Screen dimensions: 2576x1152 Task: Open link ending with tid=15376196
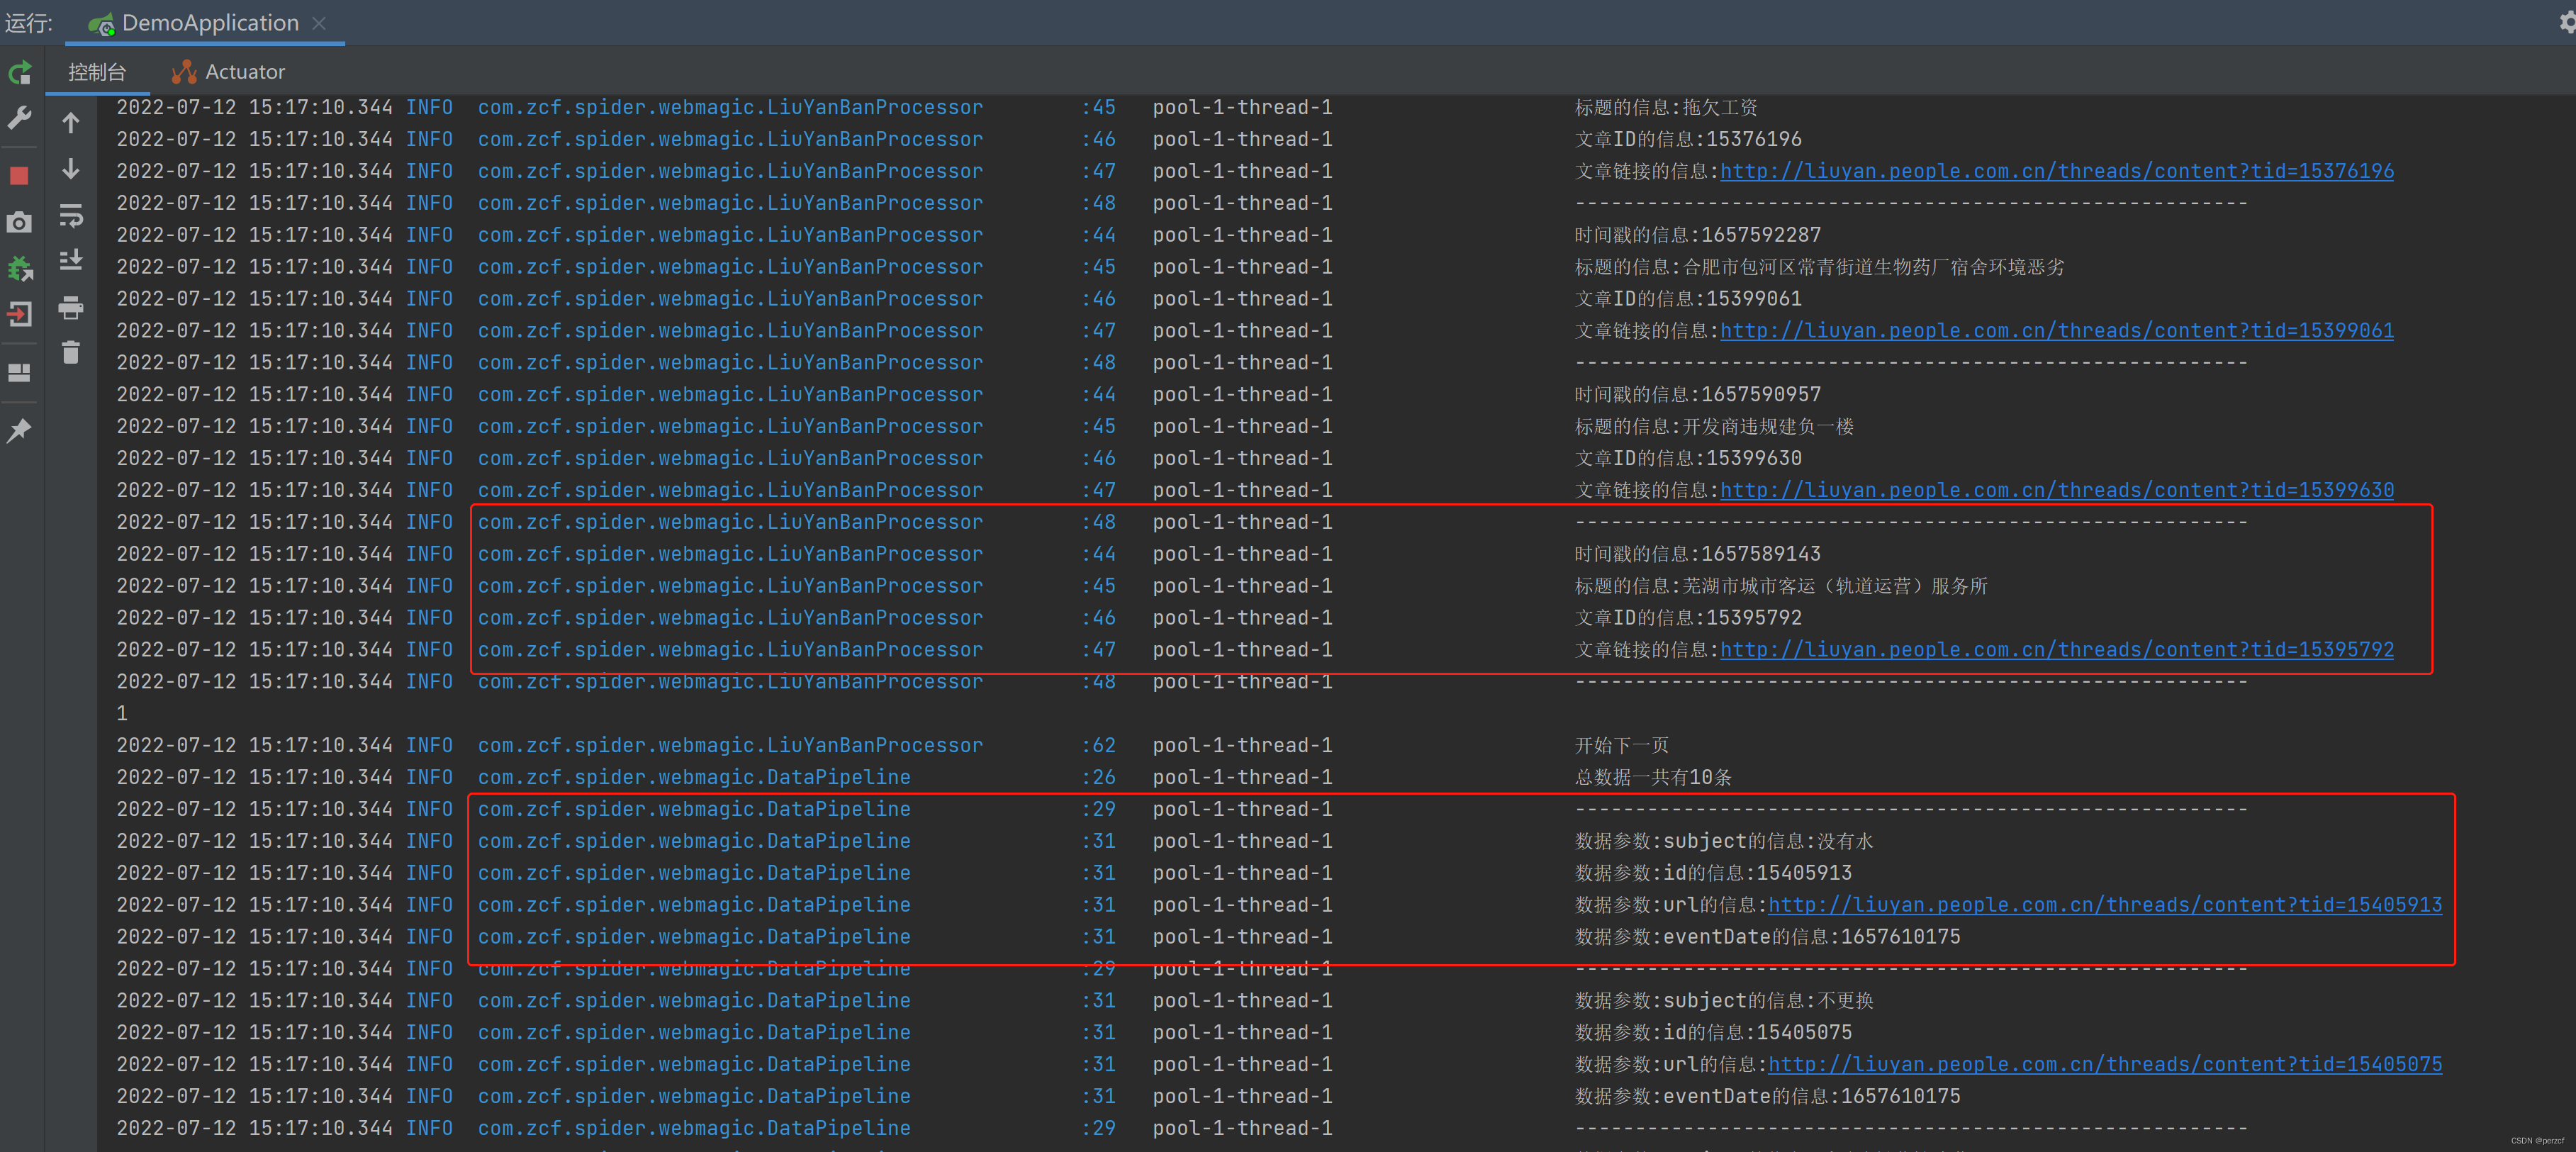tap(2056, 171)
